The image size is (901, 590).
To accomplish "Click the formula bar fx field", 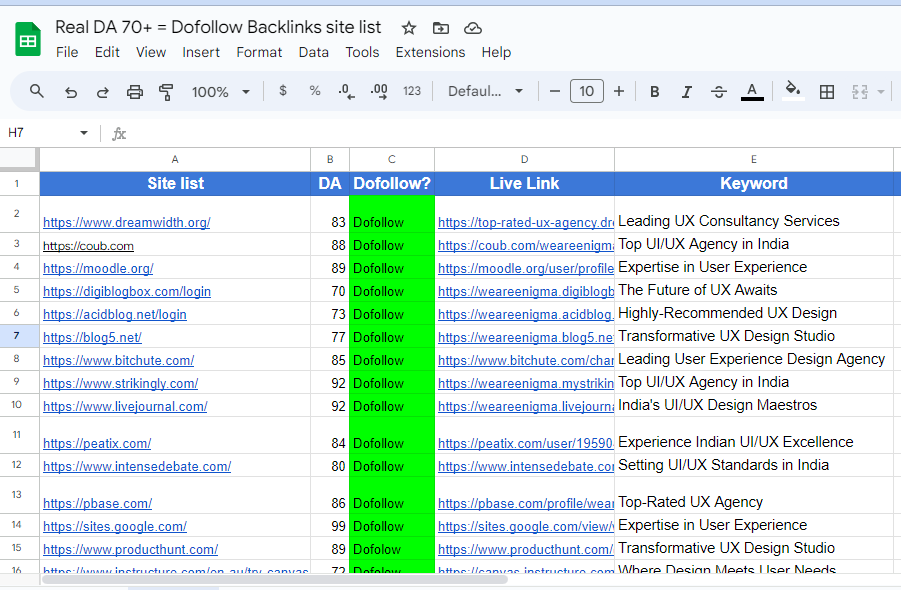I will (x=119, y=132).
